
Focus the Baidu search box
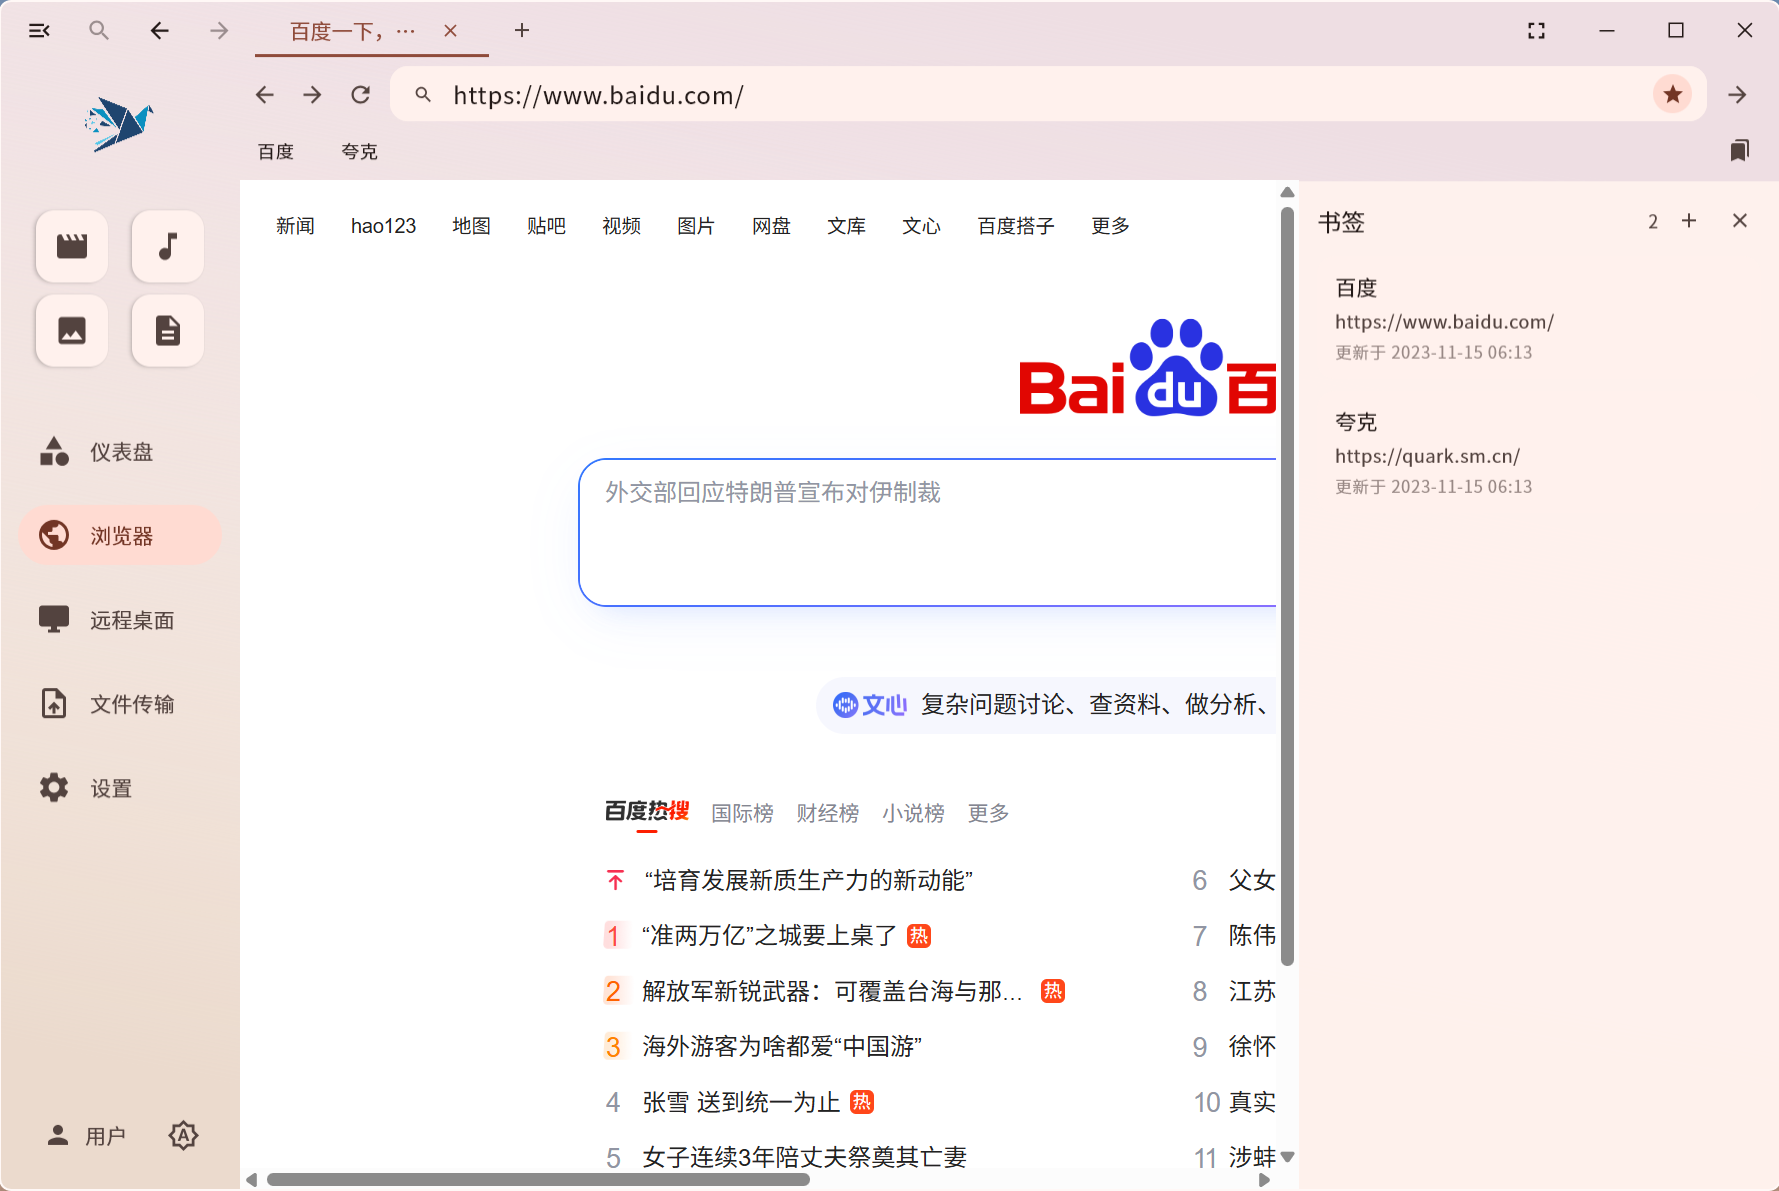click(928, 532)
